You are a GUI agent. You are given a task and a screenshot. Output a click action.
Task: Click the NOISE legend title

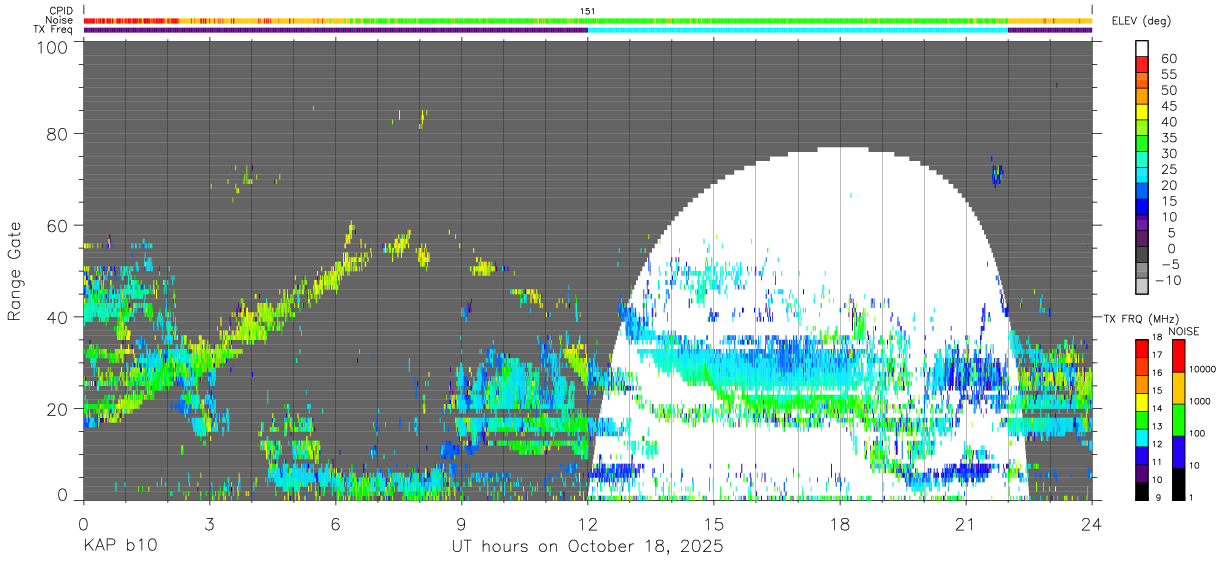pyautogui.click(x=1183, y=331)
